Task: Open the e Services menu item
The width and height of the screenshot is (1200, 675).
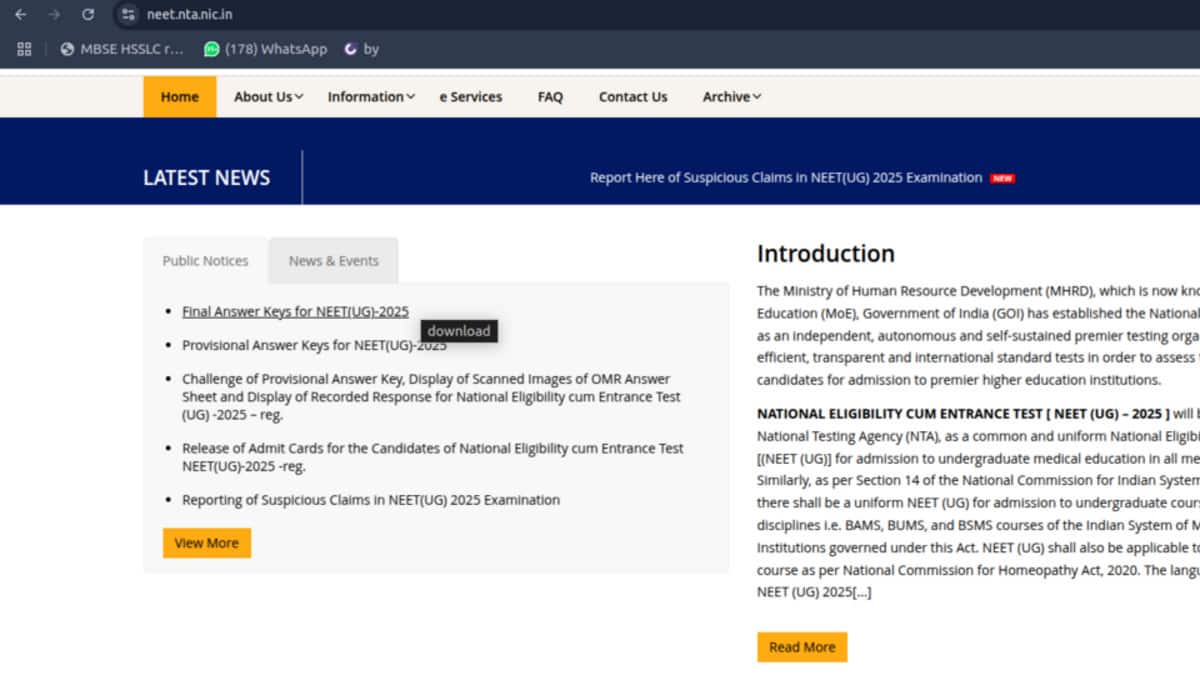Action: point(471,97)
